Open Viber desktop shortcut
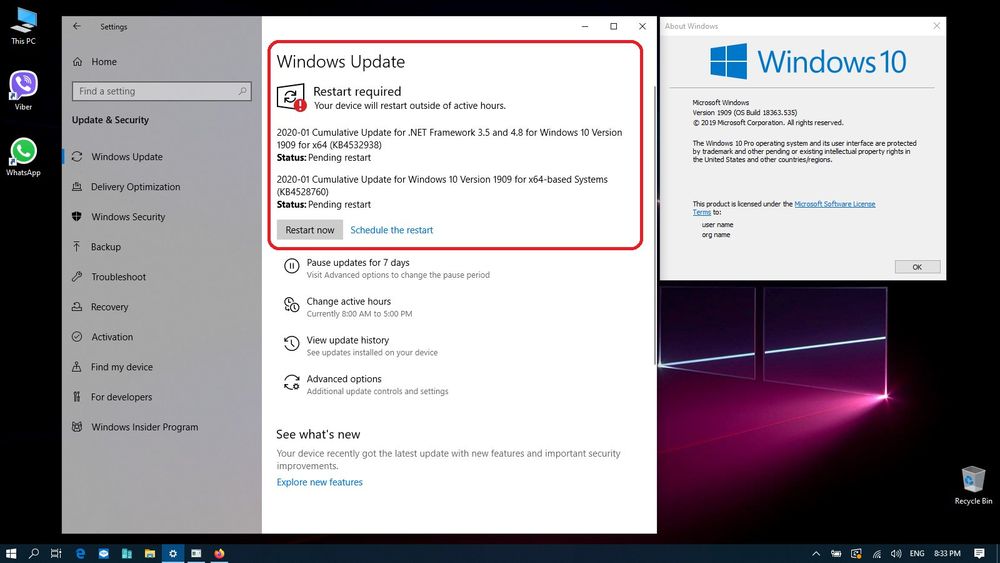The height and width of the screenshot is (563, 1000). pos(24,91)
